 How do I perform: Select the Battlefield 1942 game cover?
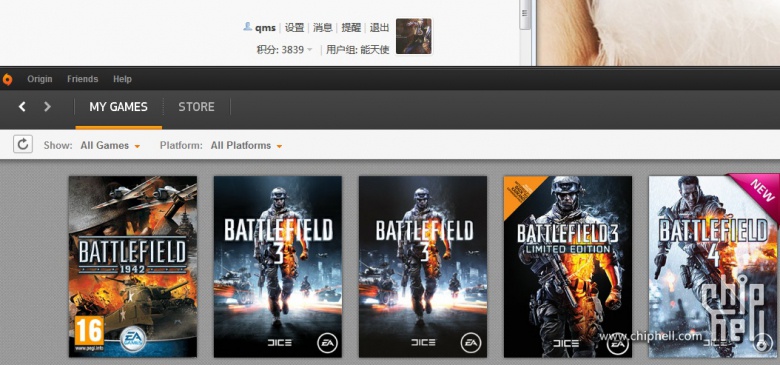(133, 267)
